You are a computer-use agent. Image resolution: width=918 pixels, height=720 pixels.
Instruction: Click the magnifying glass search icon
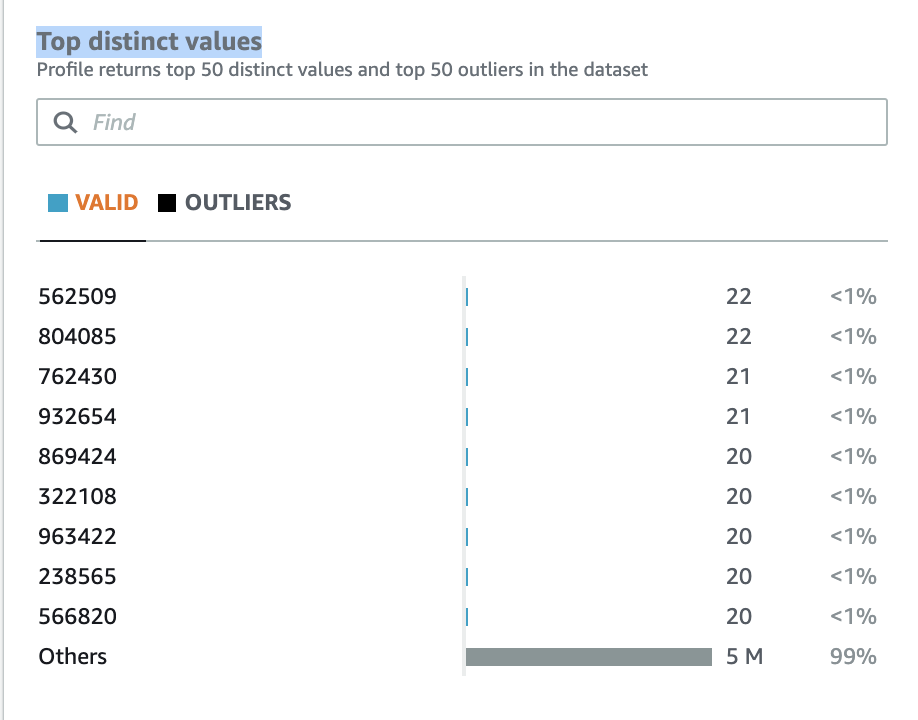pyautogui.click(x=65, y=122)
